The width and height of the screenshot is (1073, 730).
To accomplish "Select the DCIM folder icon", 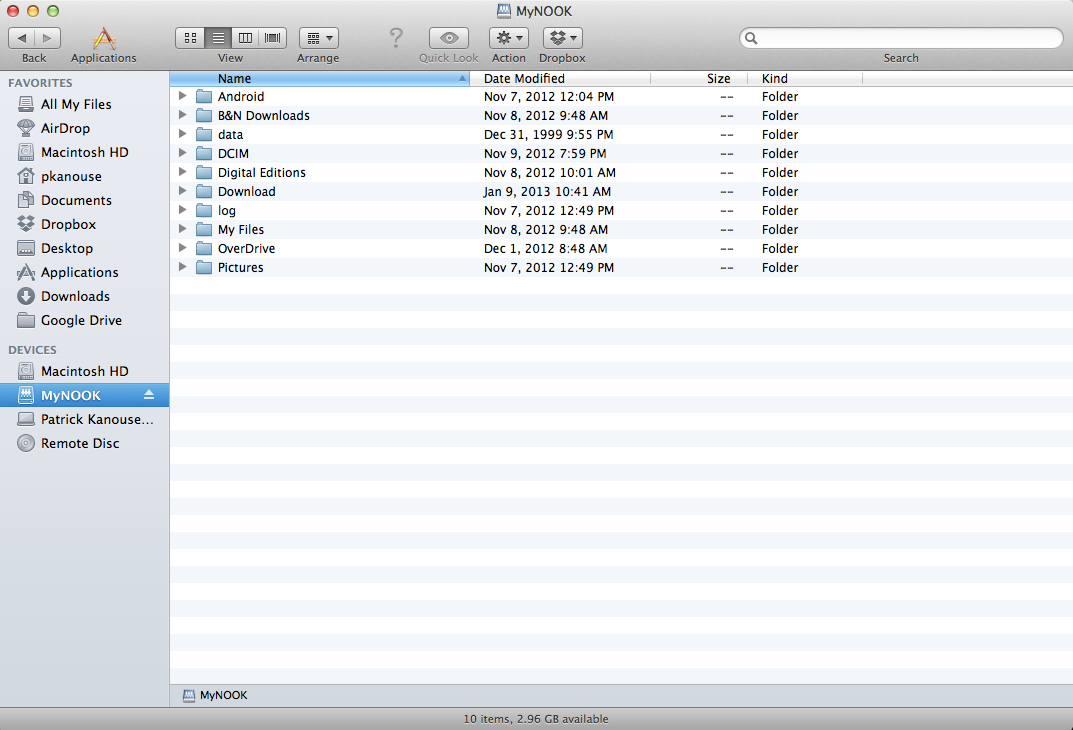I will click(204, 153).
